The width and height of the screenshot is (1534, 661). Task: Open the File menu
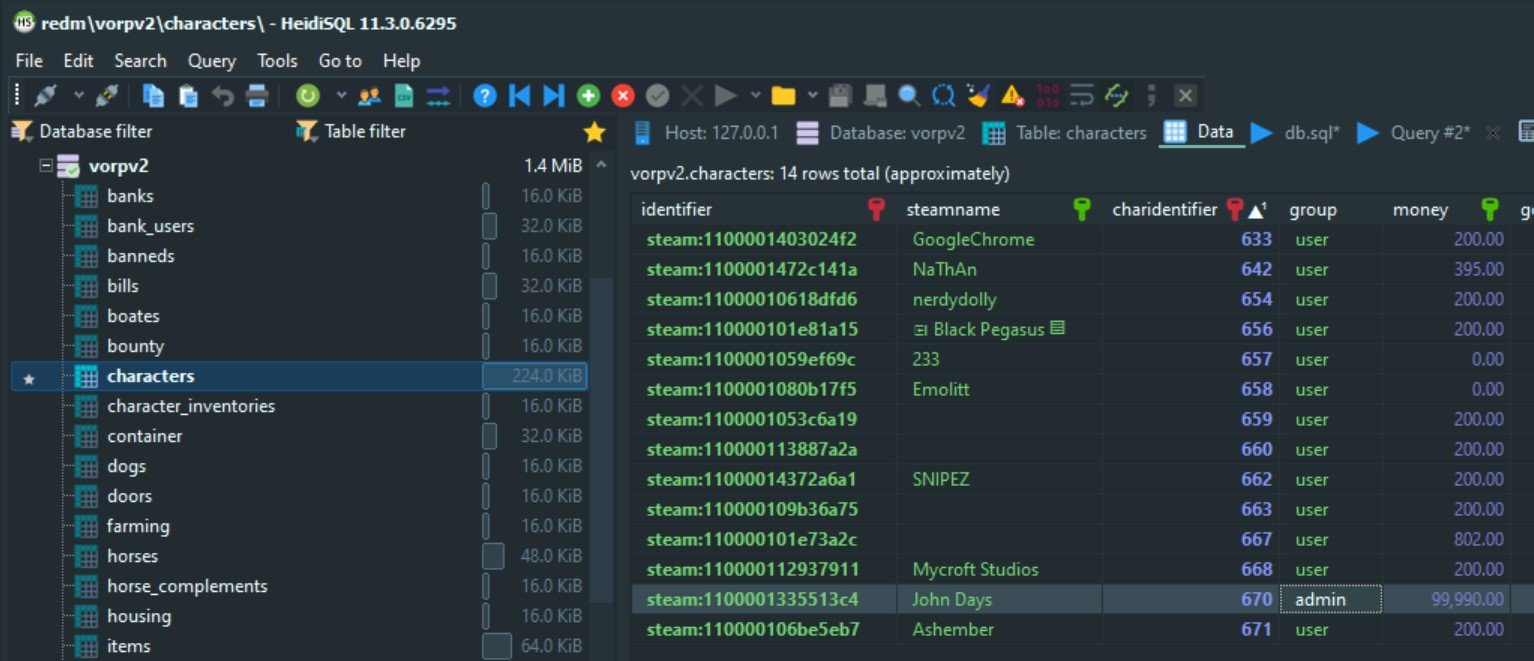tap(29, 61)
